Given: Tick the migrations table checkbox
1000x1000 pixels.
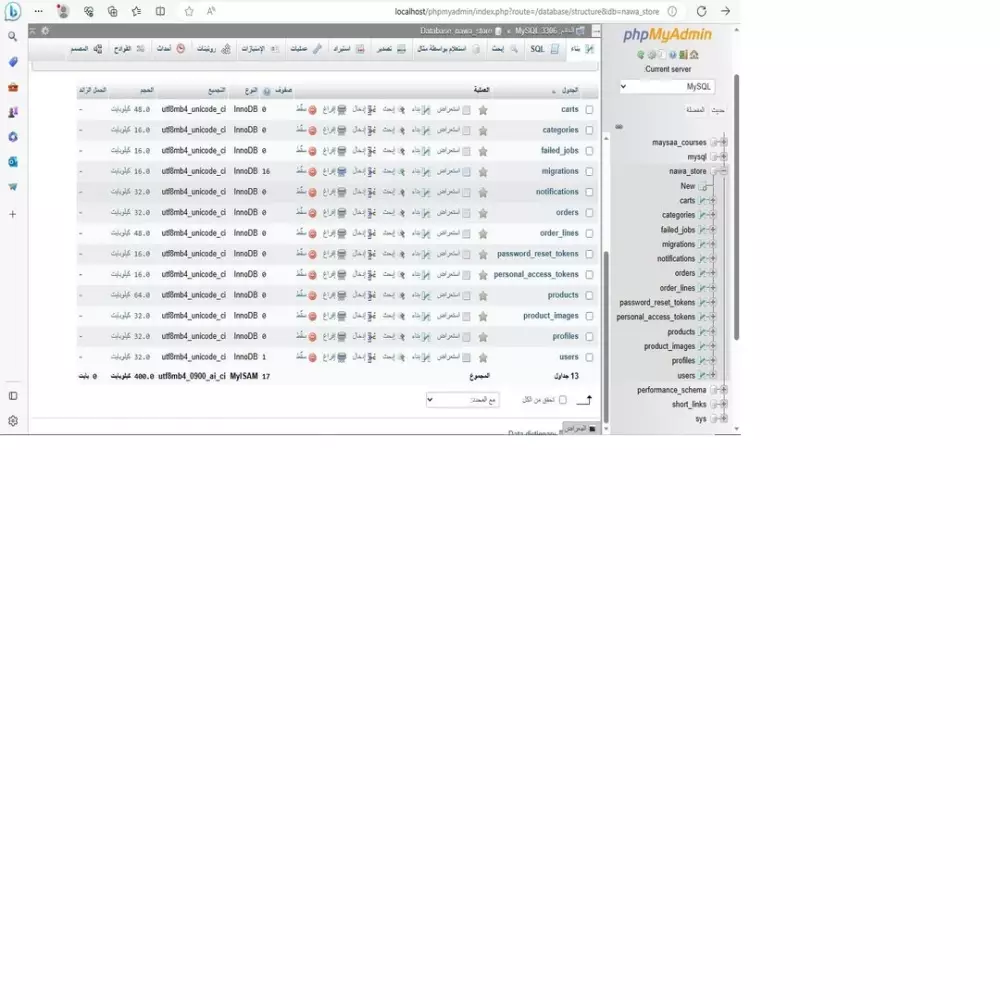Looking at the screenshot, I should pos(589,172).
